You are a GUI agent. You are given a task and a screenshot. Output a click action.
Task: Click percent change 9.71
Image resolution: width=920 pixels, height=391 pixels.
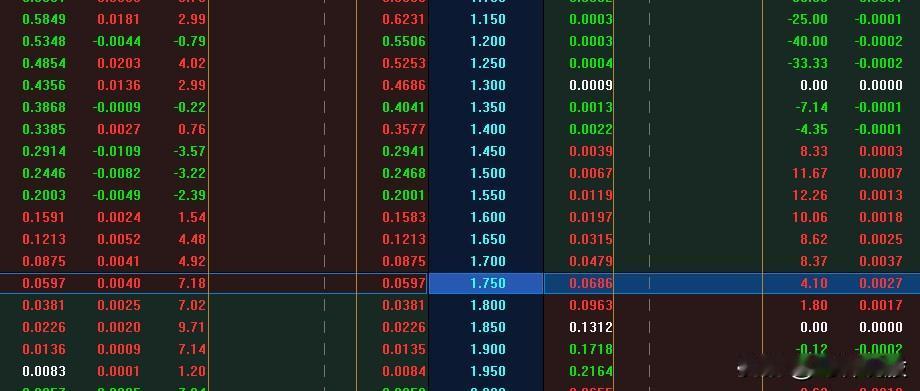tap(192, 328)
